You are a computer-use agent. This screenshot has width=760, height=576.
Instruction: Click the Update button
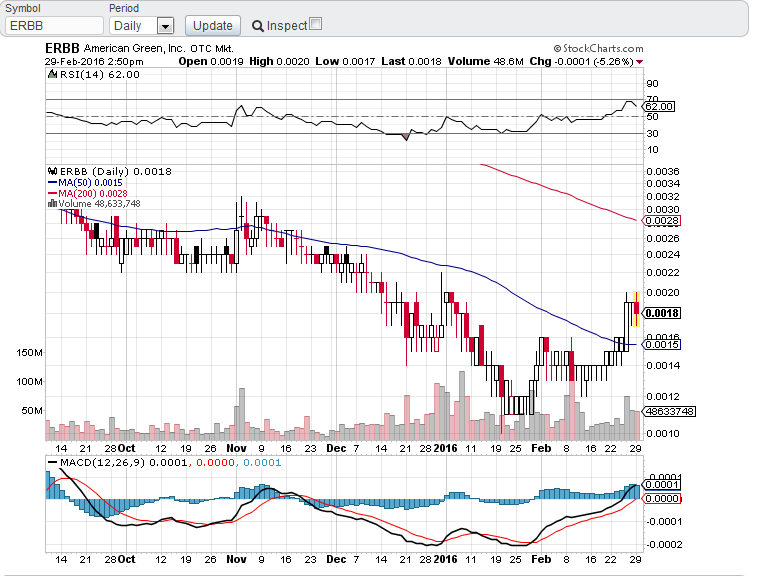click(213, 26)
